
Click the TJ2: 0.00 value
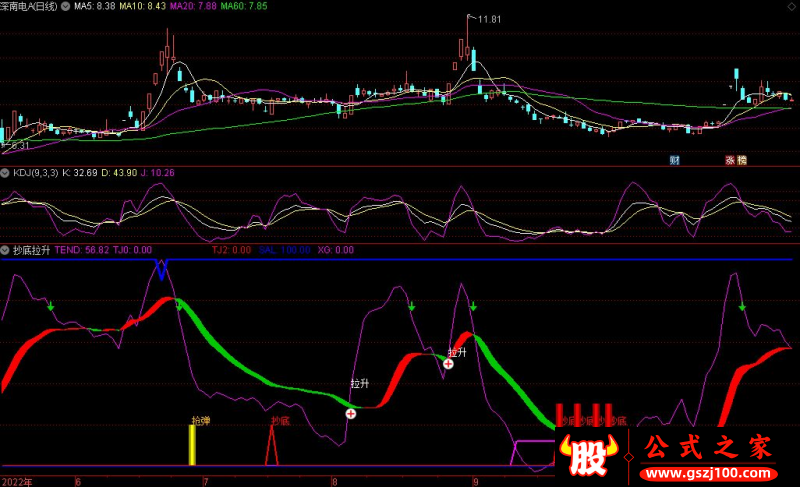pos(232,250)
